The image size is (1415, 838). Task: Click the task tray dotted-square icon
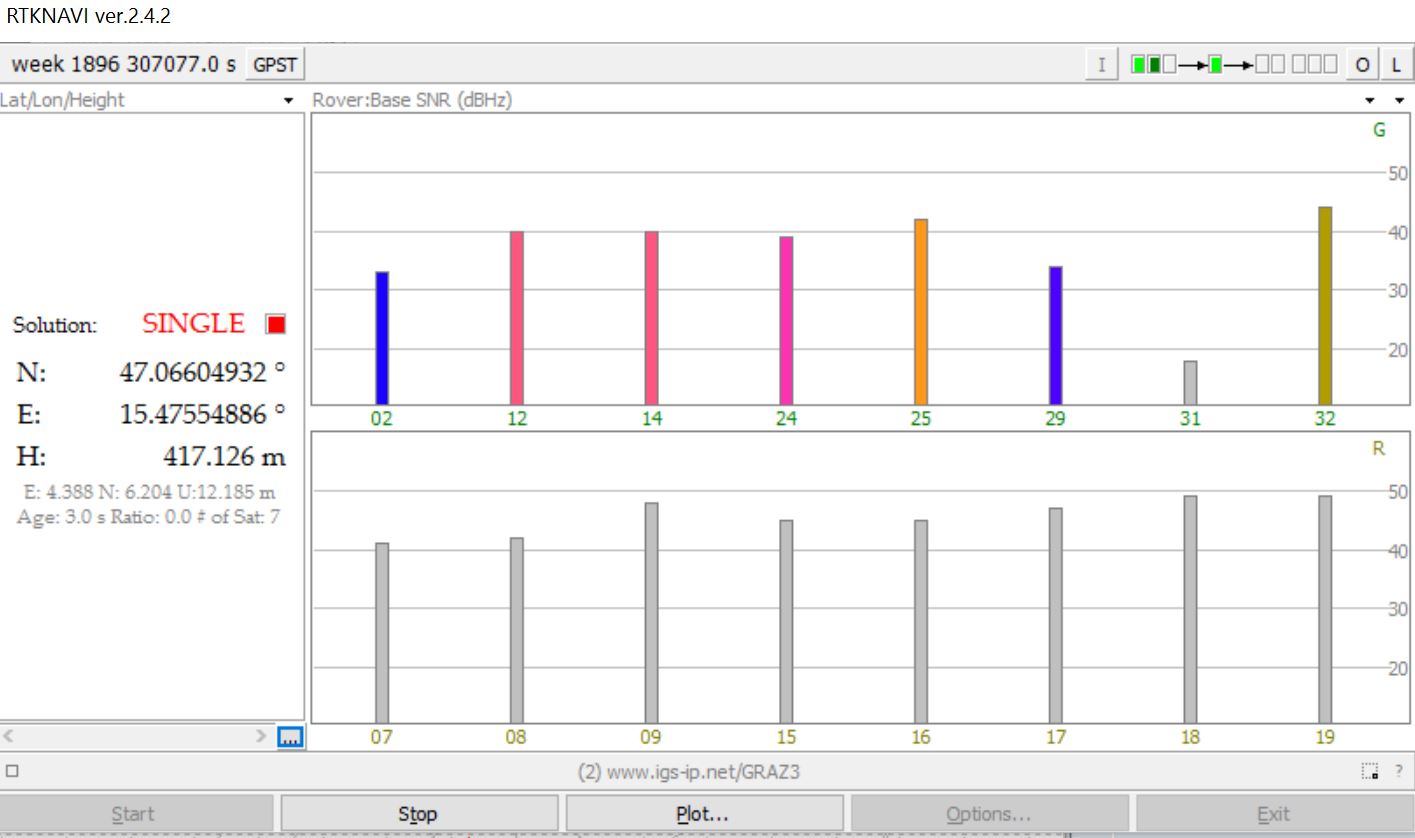pyautogui.click(x=1370, y=772)
